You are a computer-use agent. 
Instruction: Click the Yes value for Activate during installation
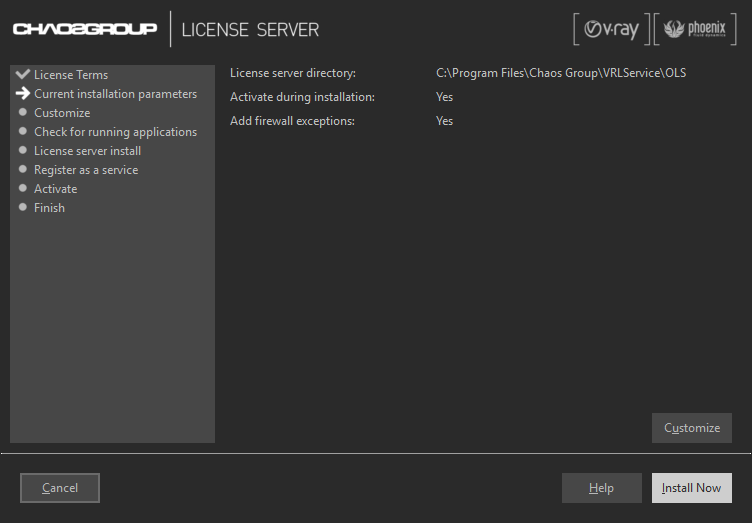click(445, 97)
